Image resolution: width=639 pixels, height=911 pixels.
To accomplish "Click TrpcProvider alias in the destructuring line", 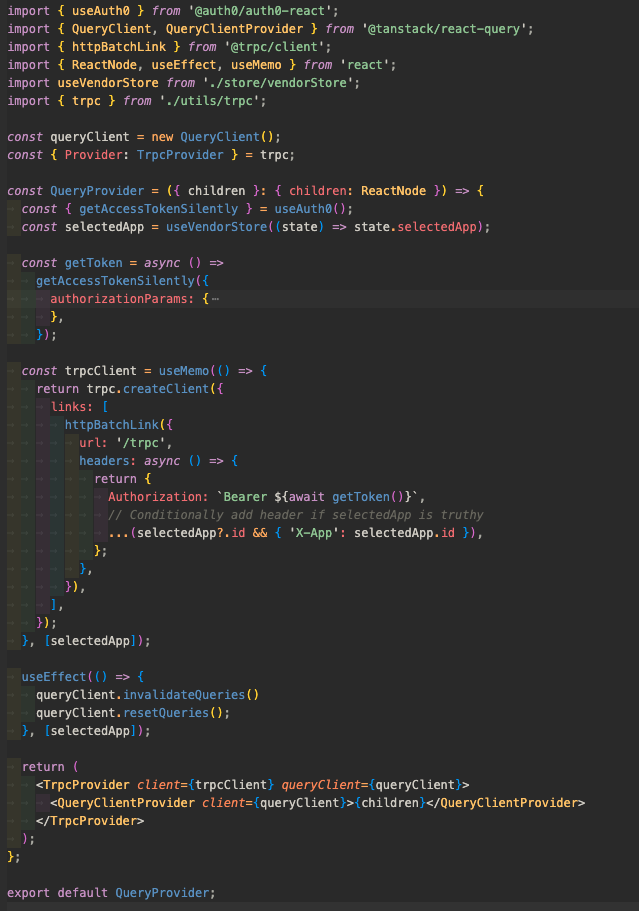I will coord(180,155).
